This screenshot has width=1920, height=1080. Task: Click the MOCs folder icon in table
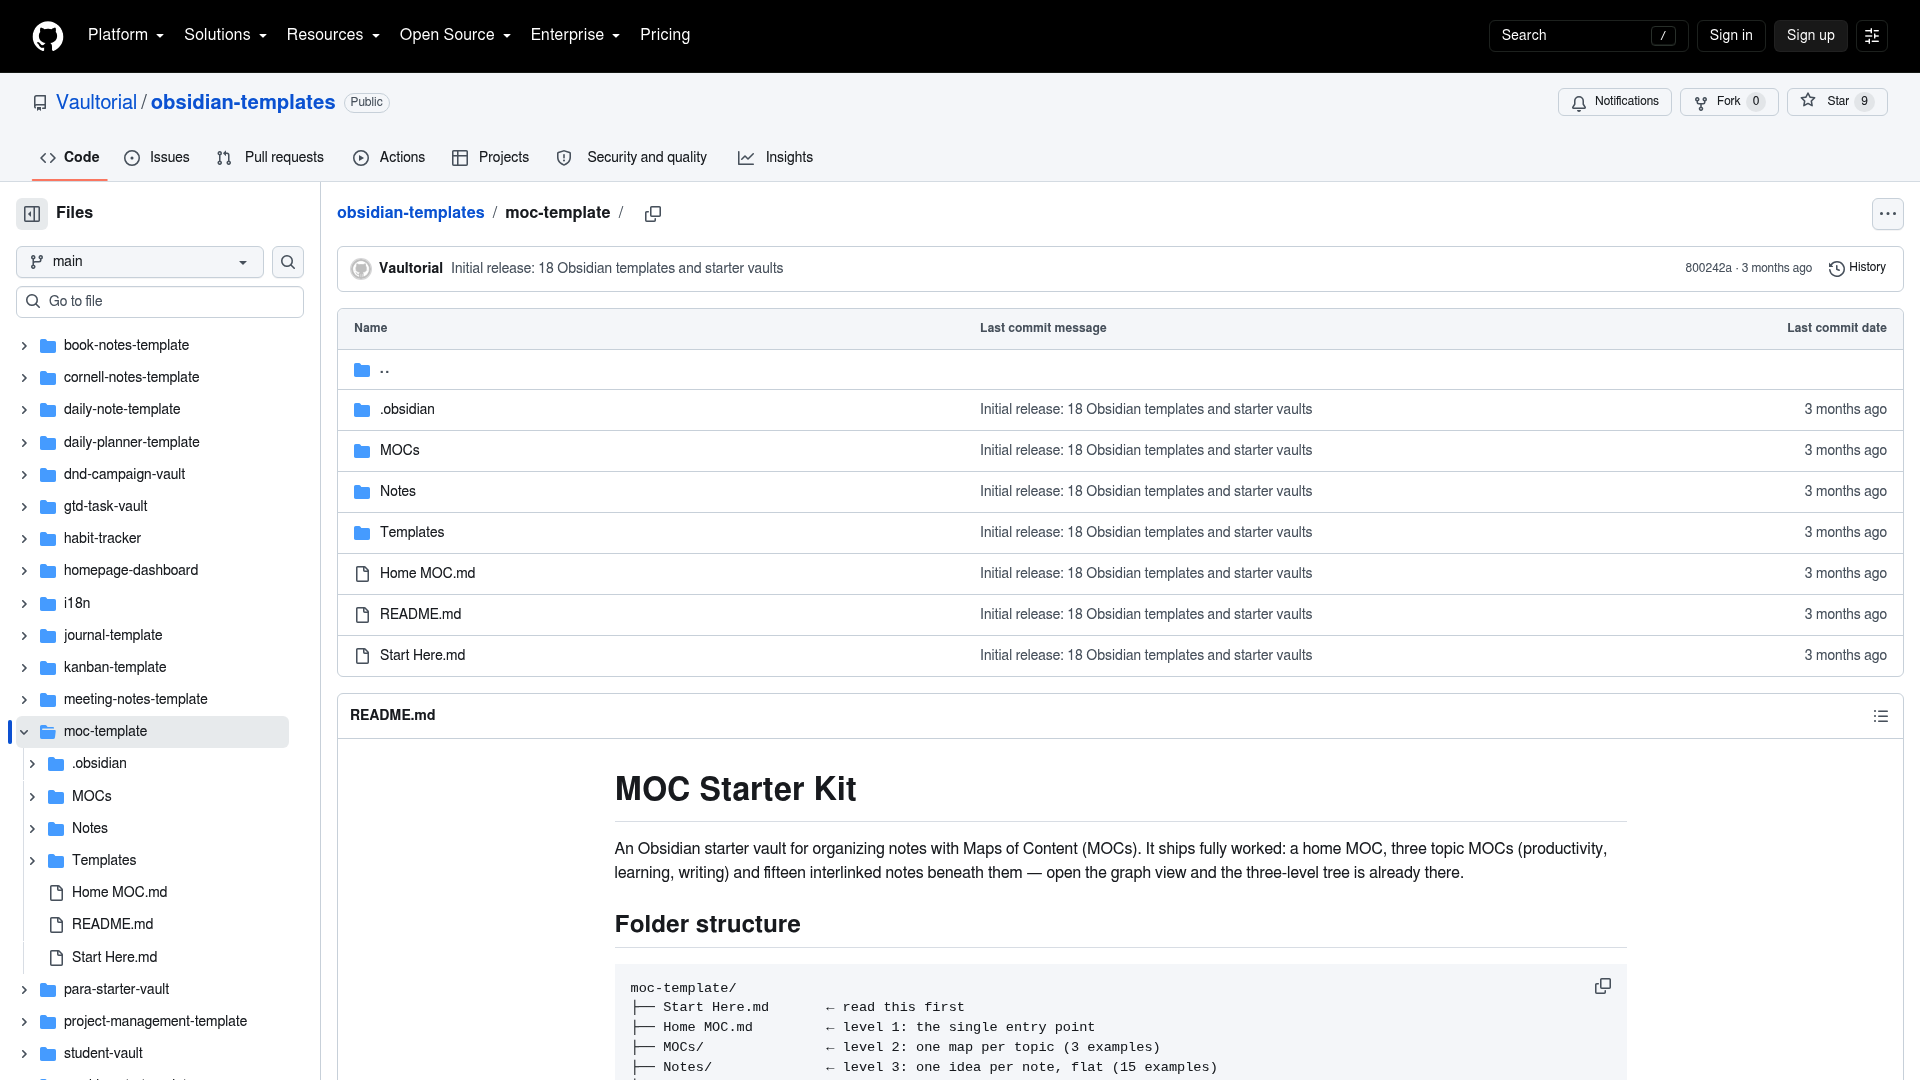pyautogui.click(x=362, y=451)
